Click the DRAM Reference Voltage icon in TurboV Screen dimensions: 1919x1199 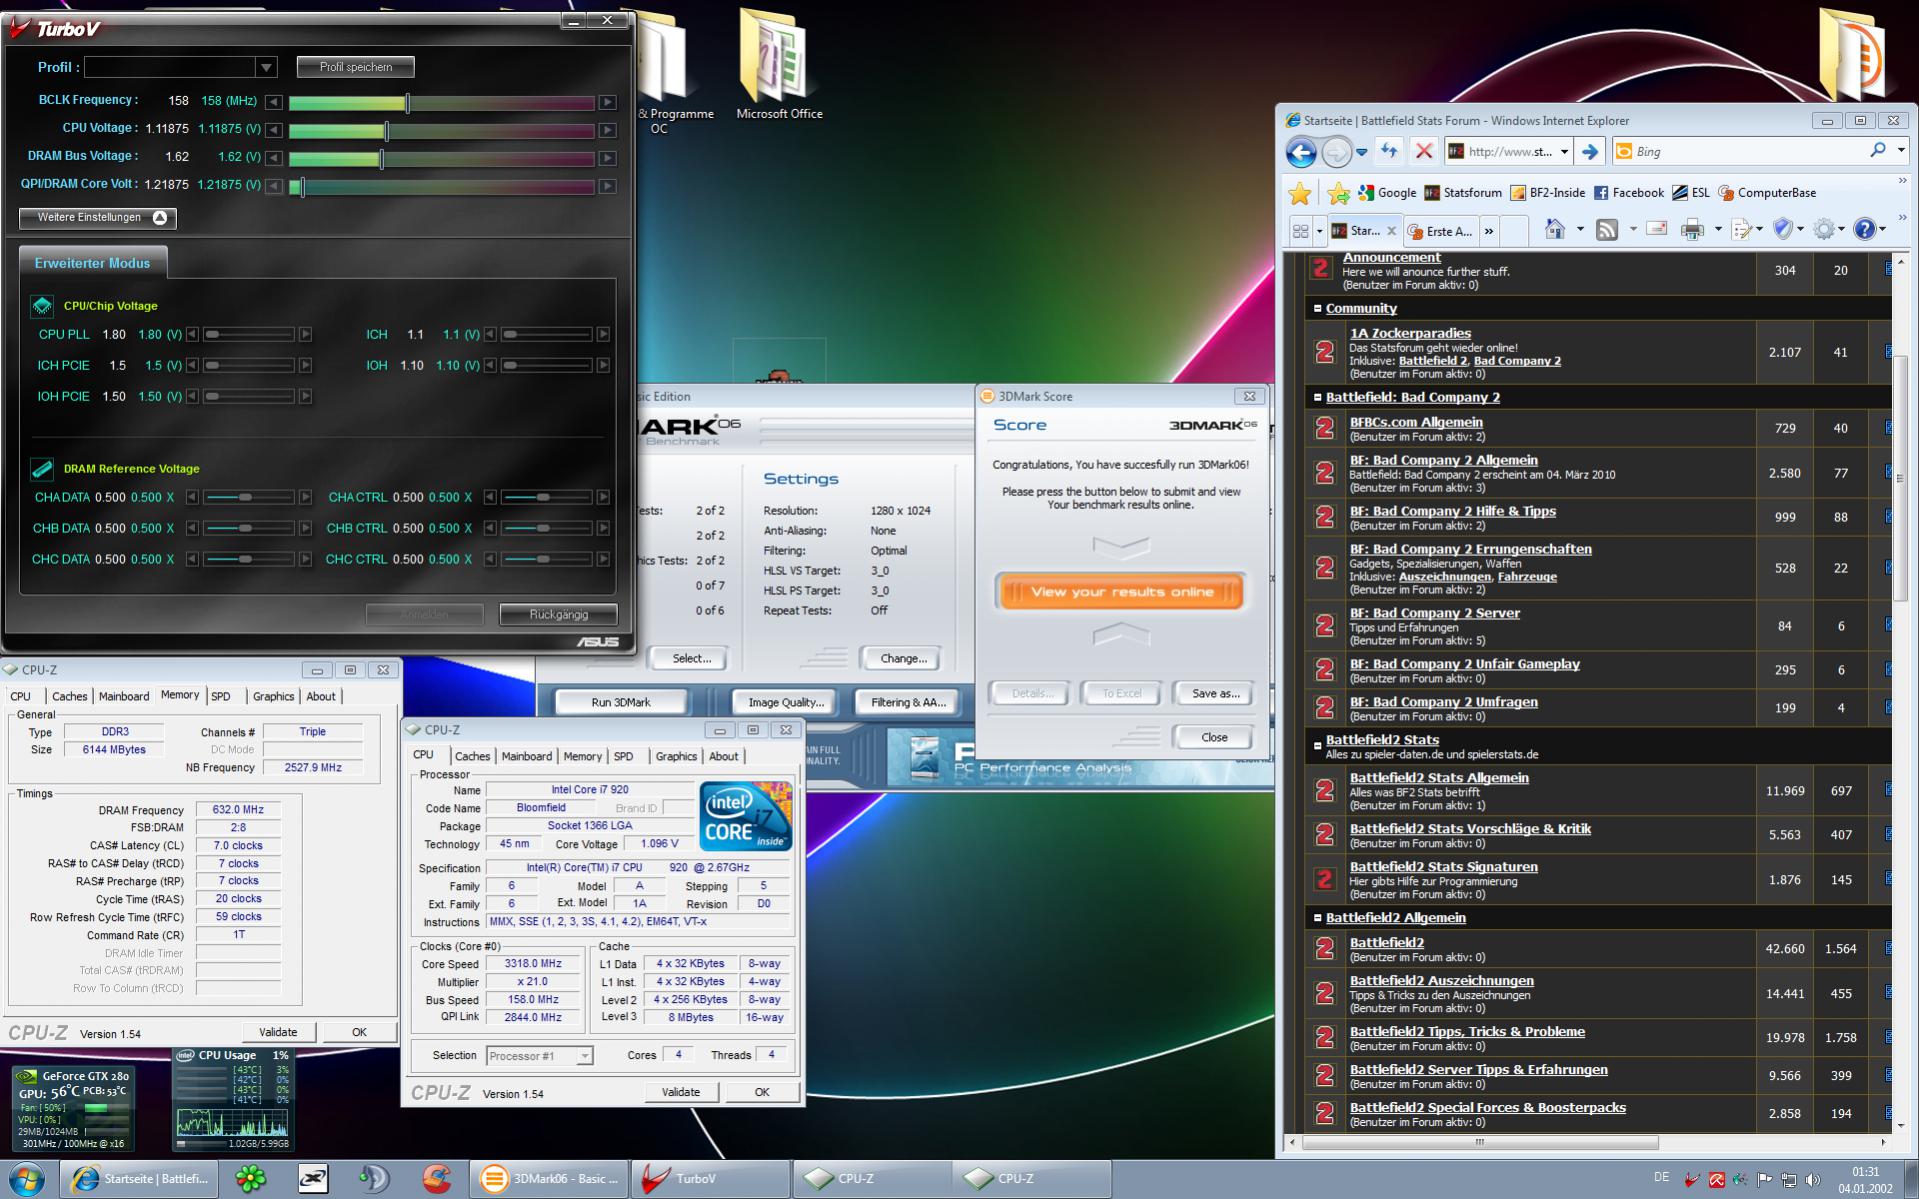42,468
